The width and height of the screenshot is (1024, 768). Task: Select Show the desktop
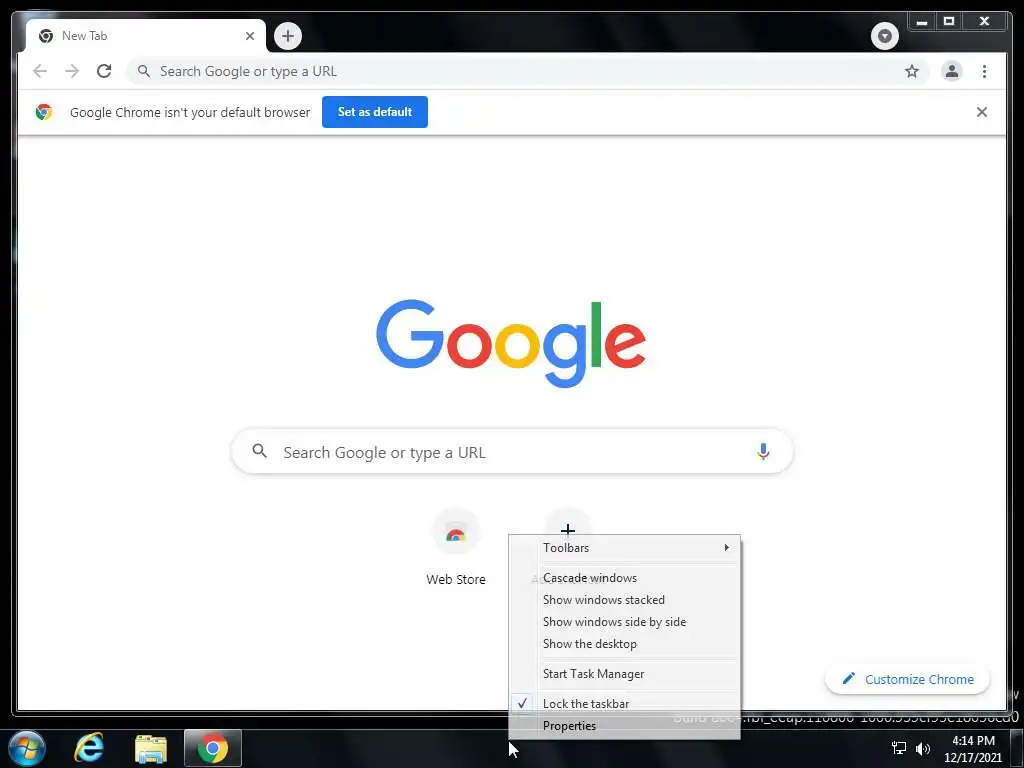tap(625, 644)
